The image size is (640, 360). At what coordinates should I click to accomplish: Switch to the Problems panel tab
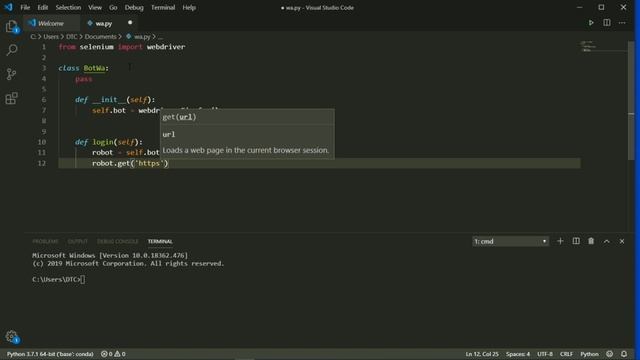(45, 242)
